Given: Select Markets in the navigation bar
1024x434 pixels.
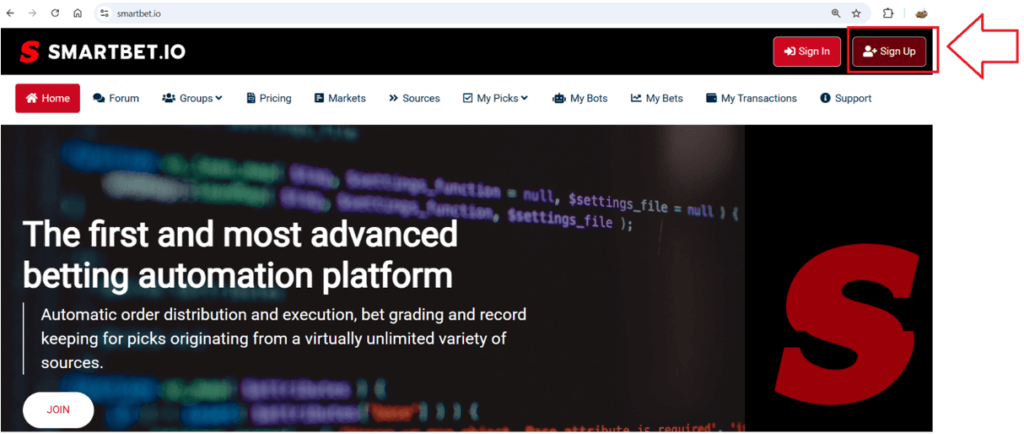Looking at the screenshot, I should (x=340, y=98).
